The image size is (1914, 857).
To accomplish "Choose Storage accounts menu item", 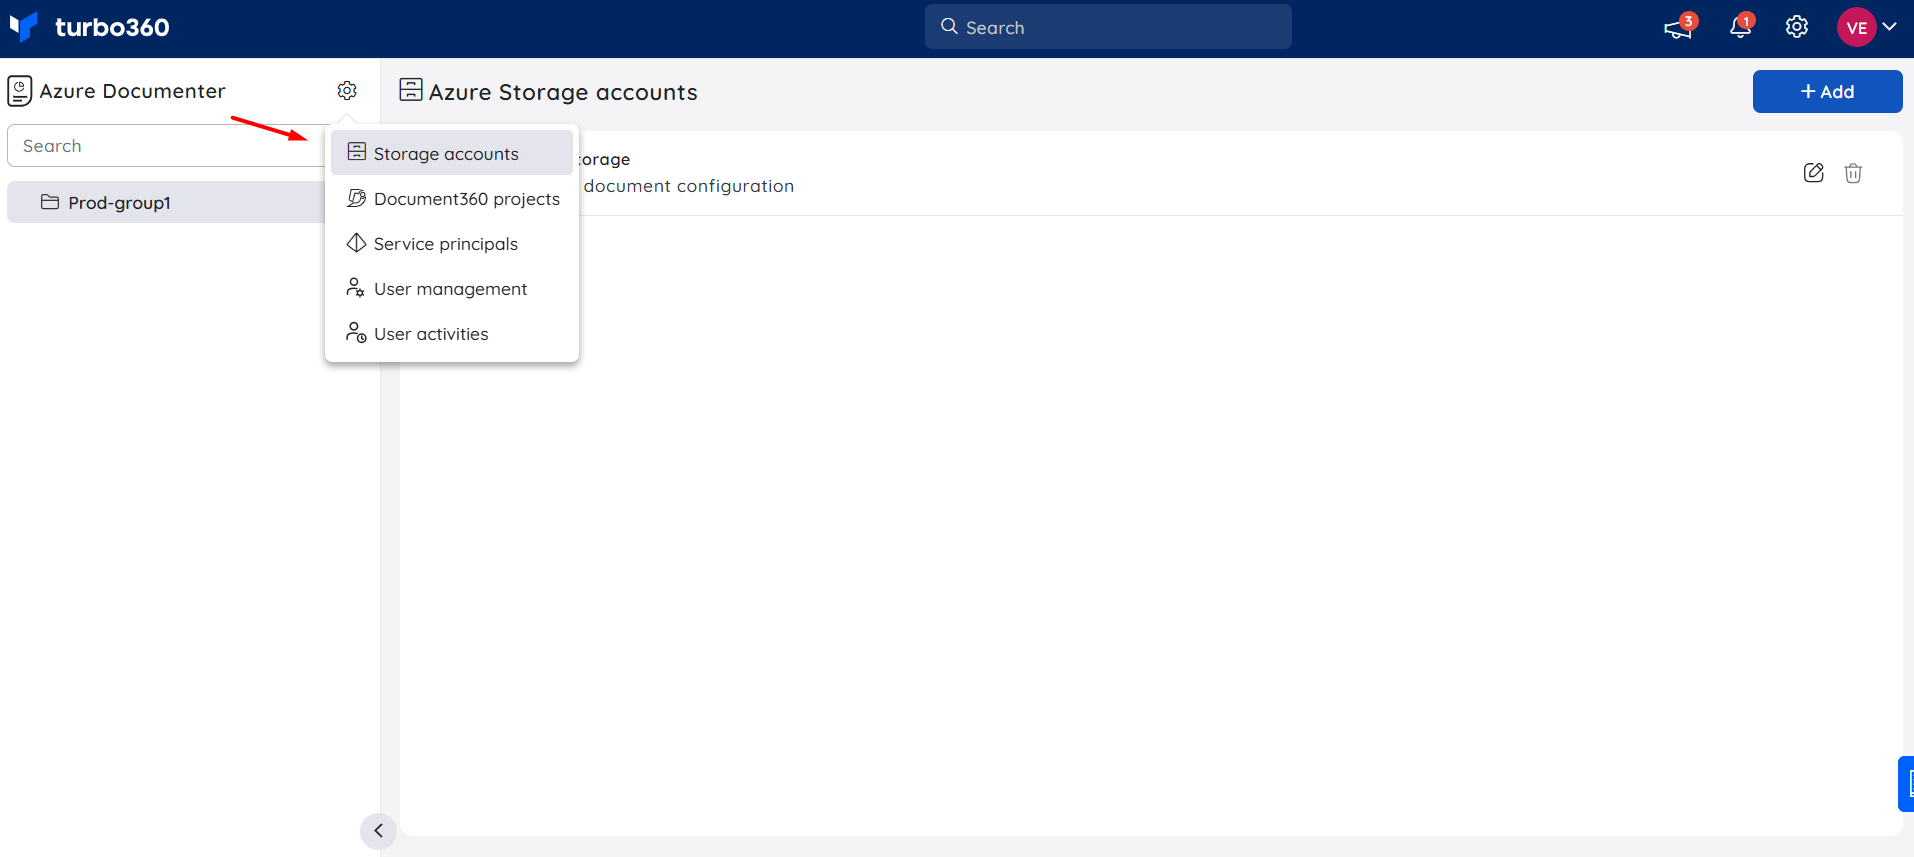I will click(x=452, y=153).
